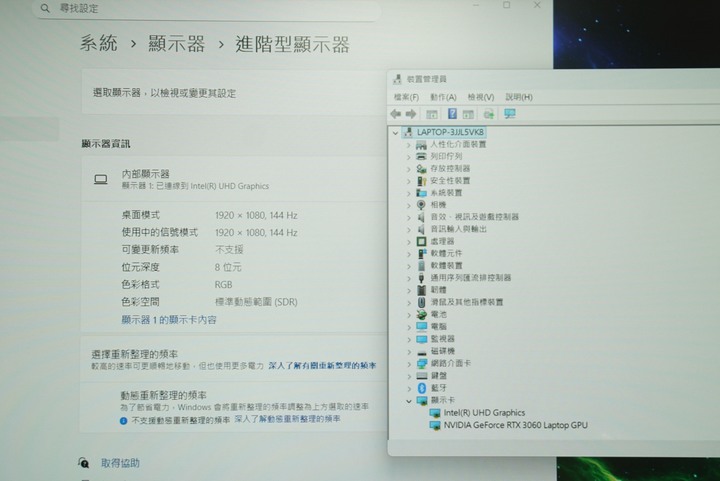Click the 取得協助 link
This screenshot has height=481, width=720.
(120, 463)
